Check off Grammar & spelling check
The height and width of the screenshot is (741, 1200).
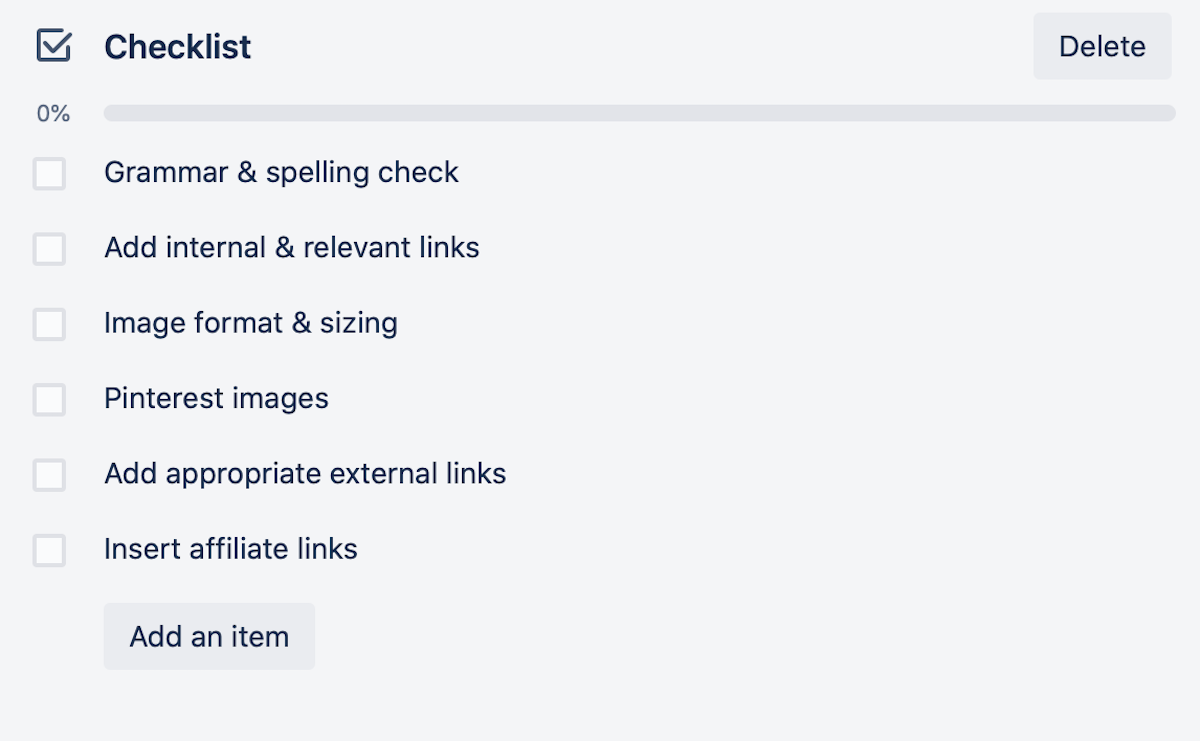click(49, 173)
